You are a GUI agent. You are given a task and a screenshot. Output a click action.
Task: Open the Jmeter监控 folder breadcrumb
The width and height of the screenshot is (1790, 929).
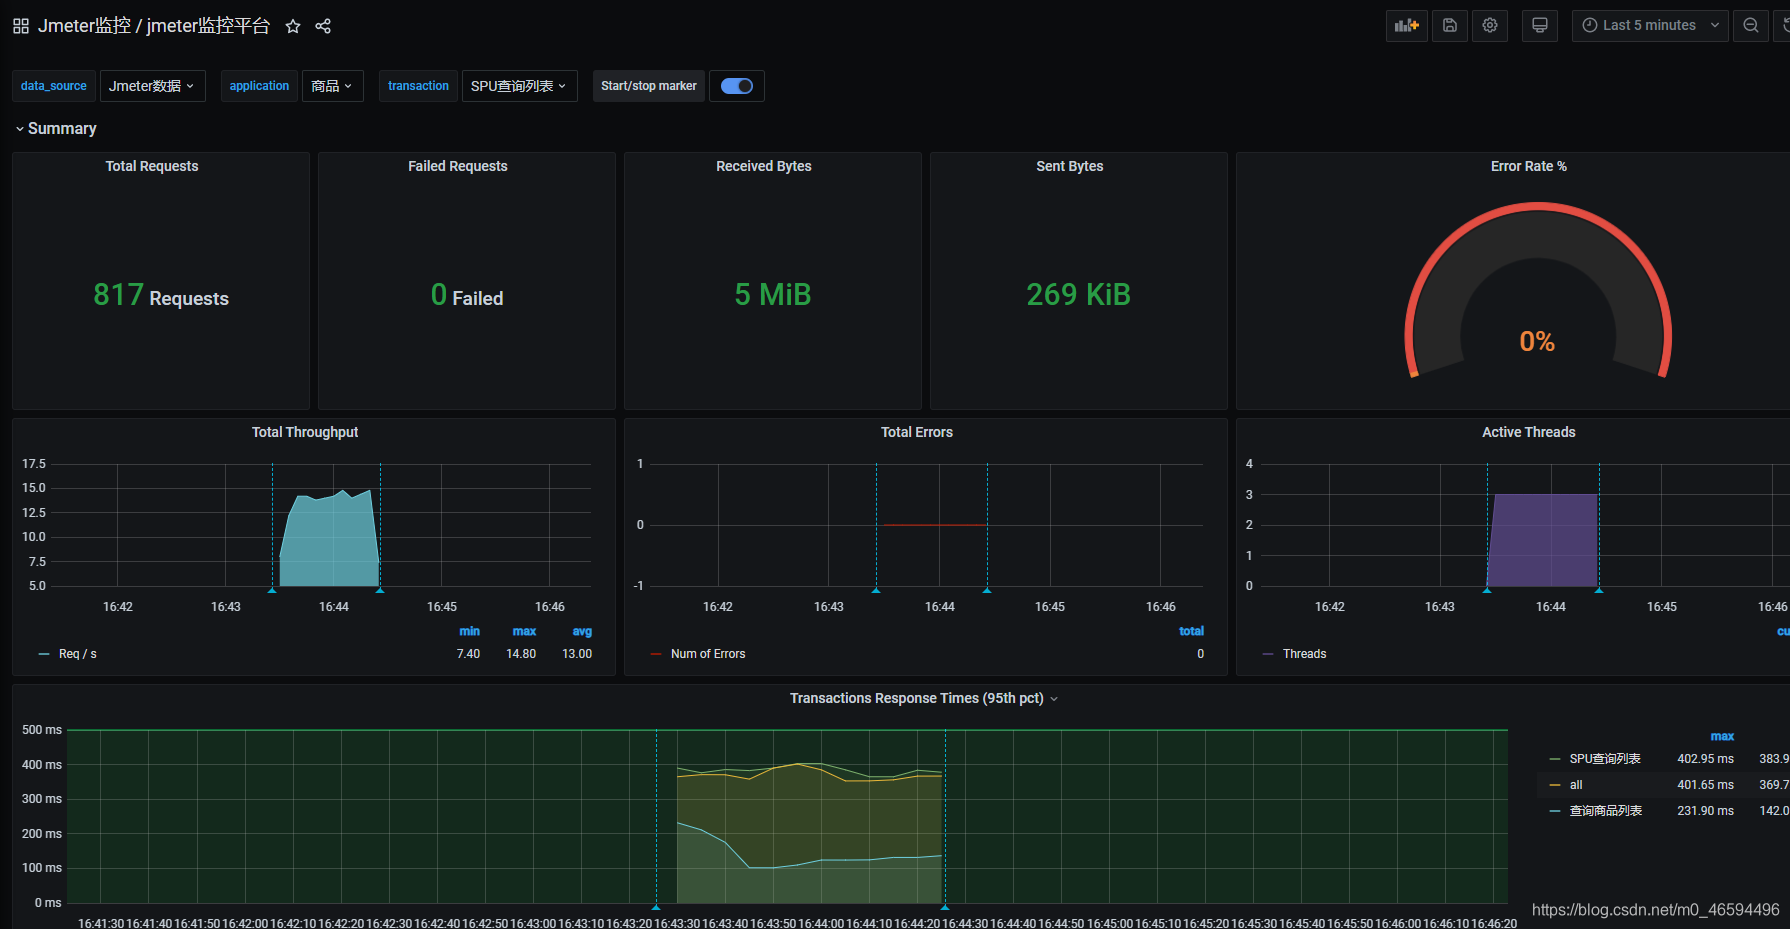click(x=84, y=26)
